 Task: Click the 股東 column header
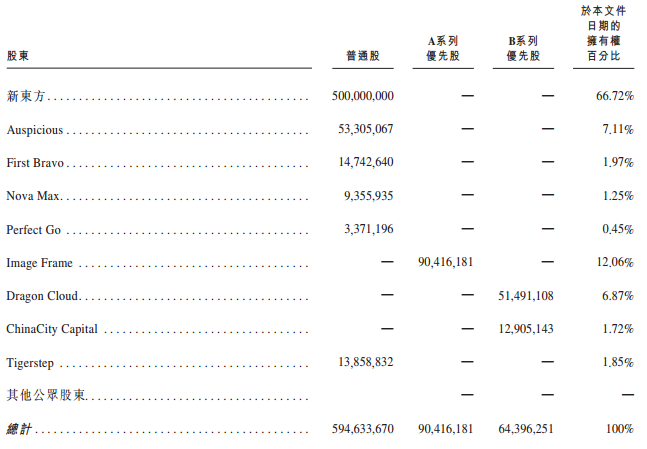pos(18,56)
